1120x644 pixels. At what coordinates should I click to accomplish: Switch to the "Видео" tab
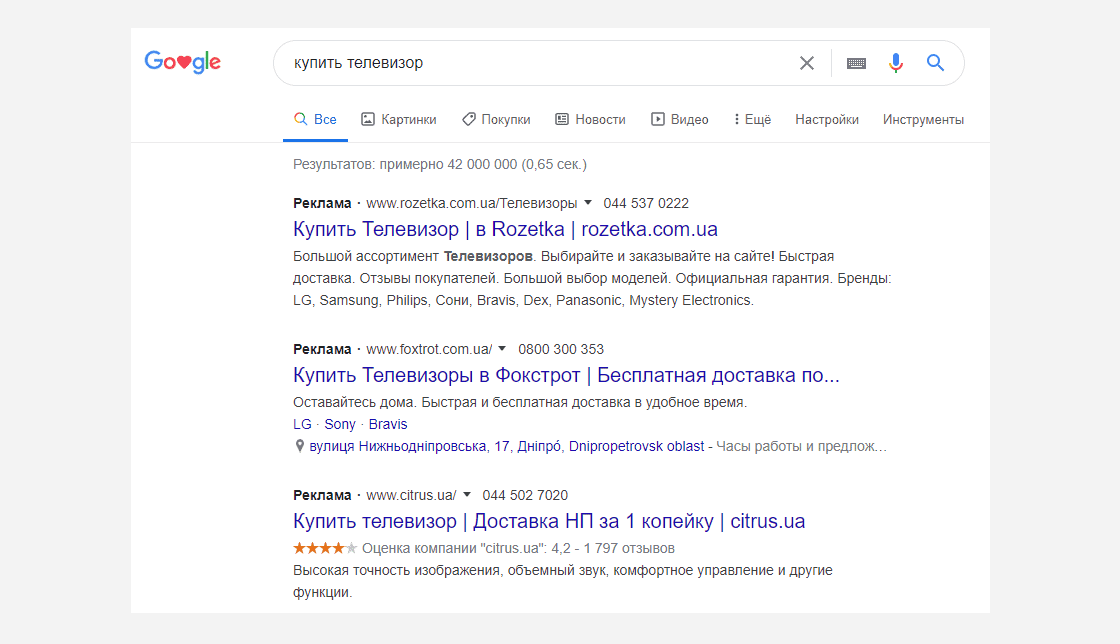pyautogui.click(x=679, y=119)
